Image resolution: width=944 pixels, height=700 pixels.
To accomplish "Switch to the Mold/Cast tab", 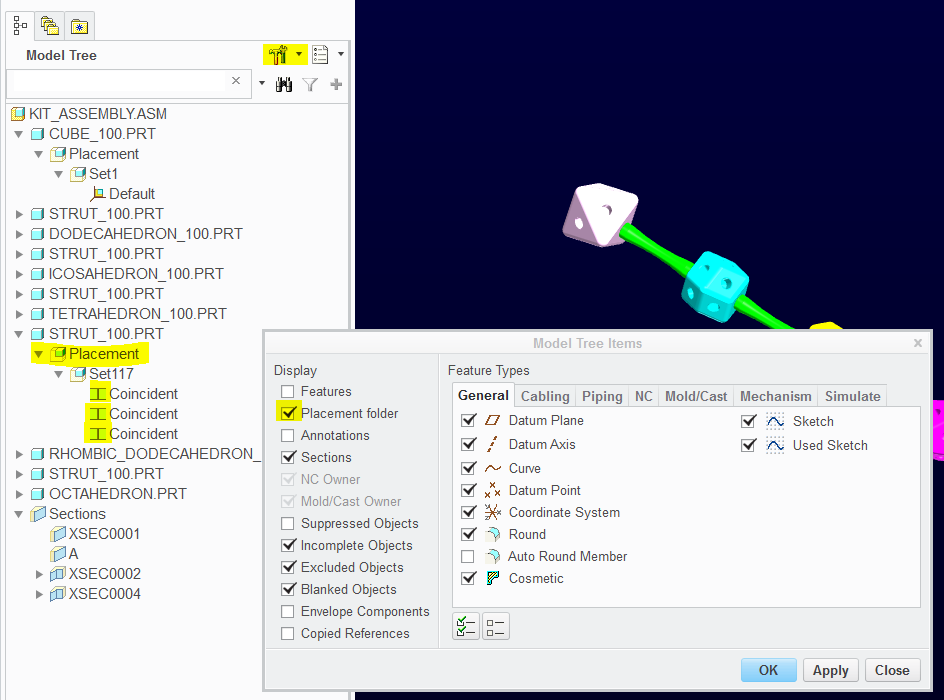I will point(696,396).
